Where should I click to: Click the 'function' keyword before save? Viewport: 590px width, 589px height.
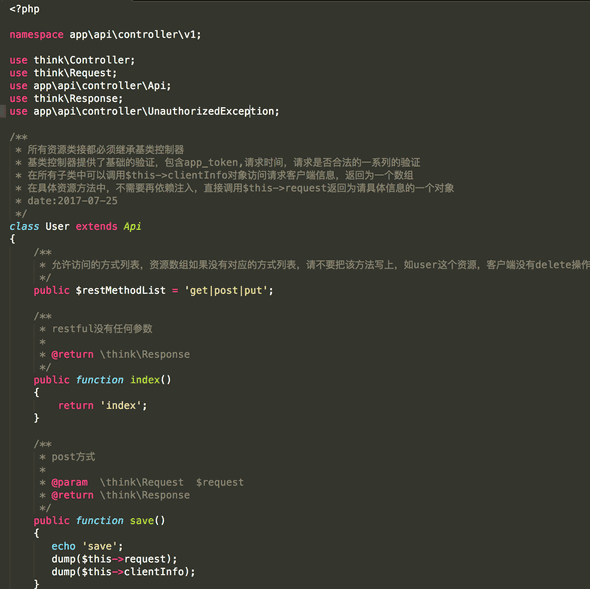[x=99, y=521]
